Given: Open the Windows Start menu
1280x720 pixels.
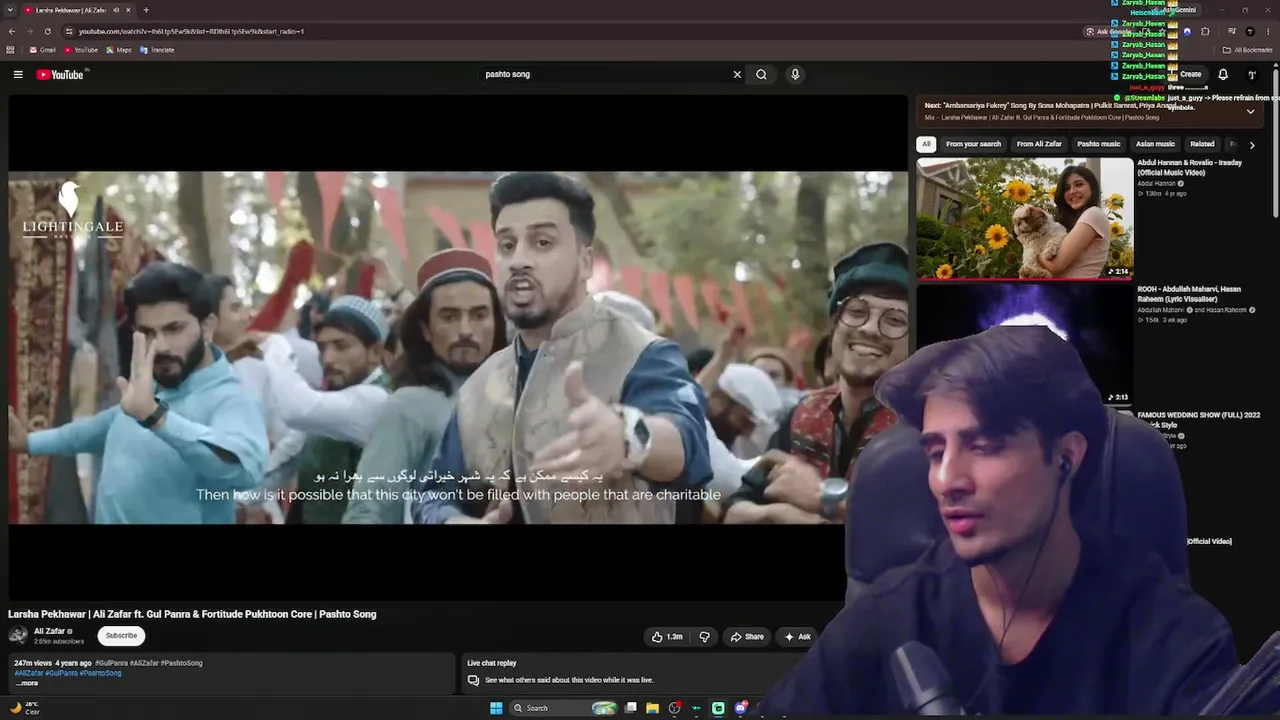Looking at the screenshot, I should [x=496, y=708].
